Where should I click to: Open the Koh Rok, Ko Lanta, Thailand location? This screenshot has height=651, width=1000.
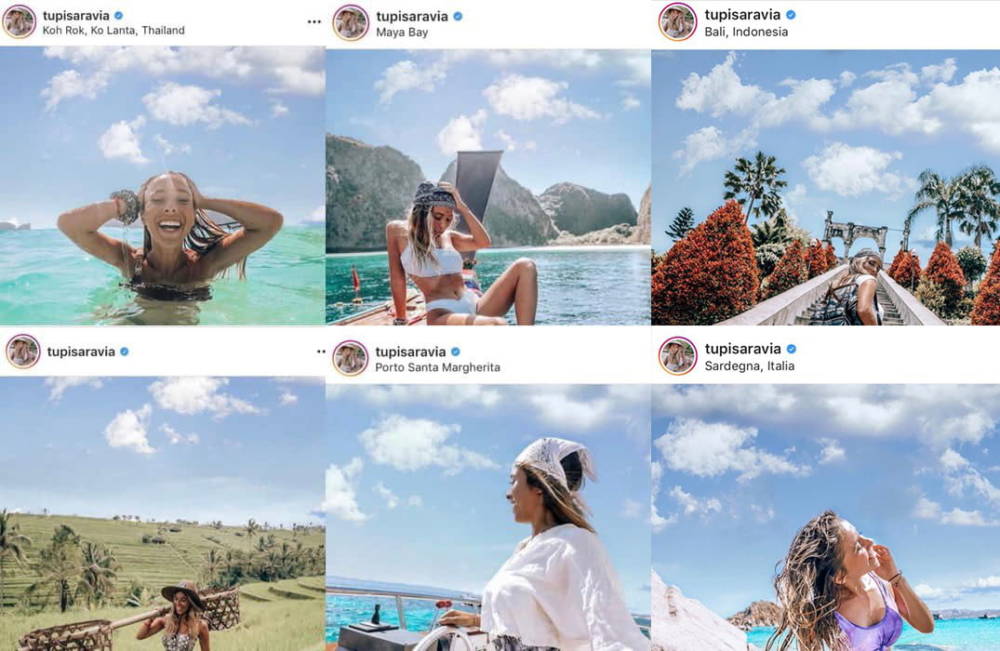tap(114, 30)
